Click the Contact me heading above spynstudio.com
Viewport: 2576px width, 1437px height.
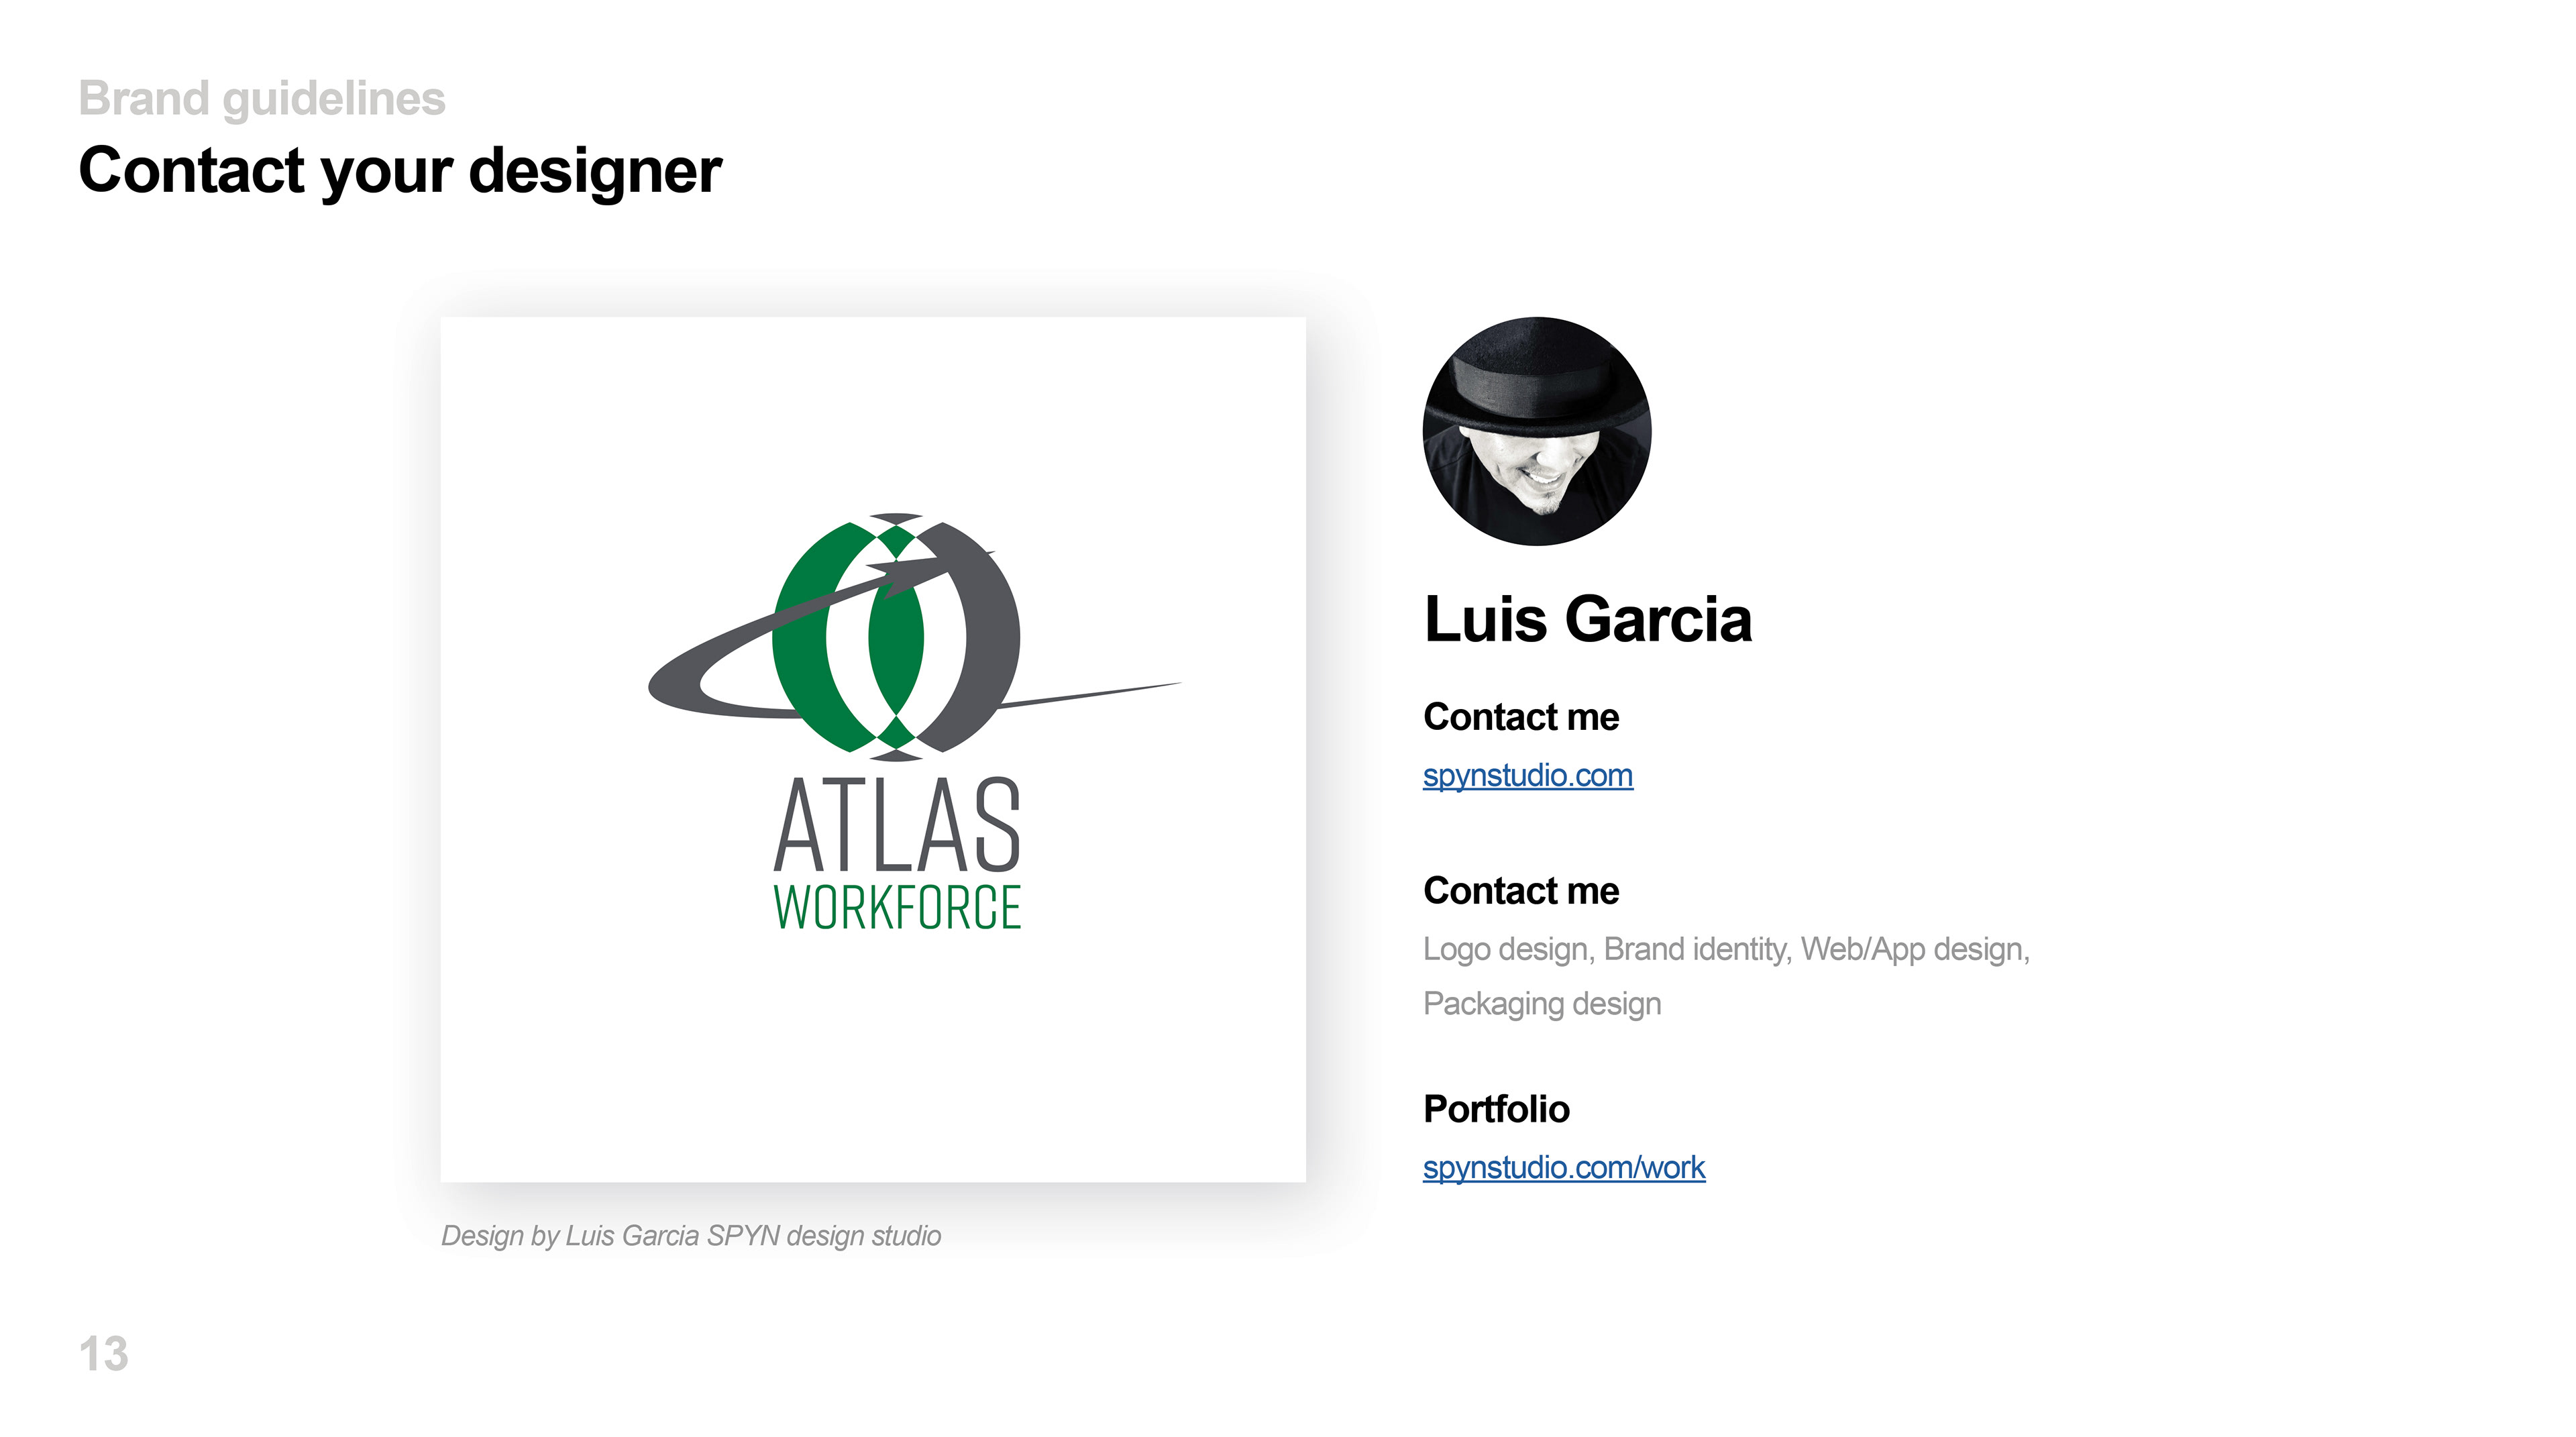(1520, 717)
